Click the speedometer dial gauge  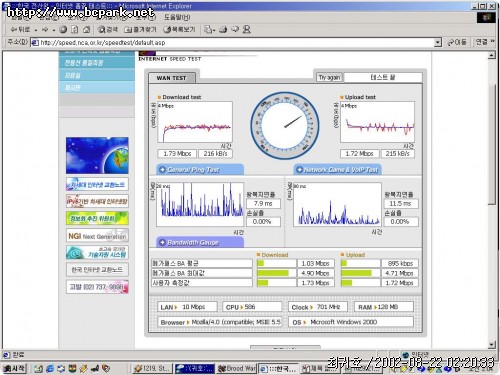(x=285, y=126)
